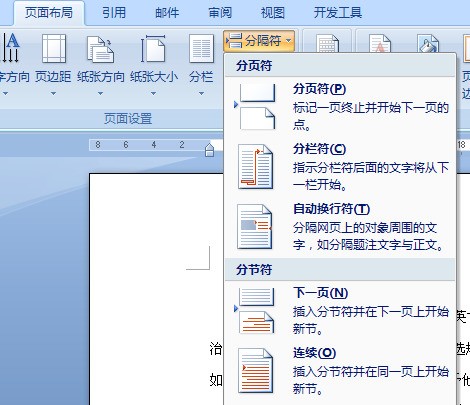Switch to the 邮件 tab
470x405 pixels.
click(167, 13)
